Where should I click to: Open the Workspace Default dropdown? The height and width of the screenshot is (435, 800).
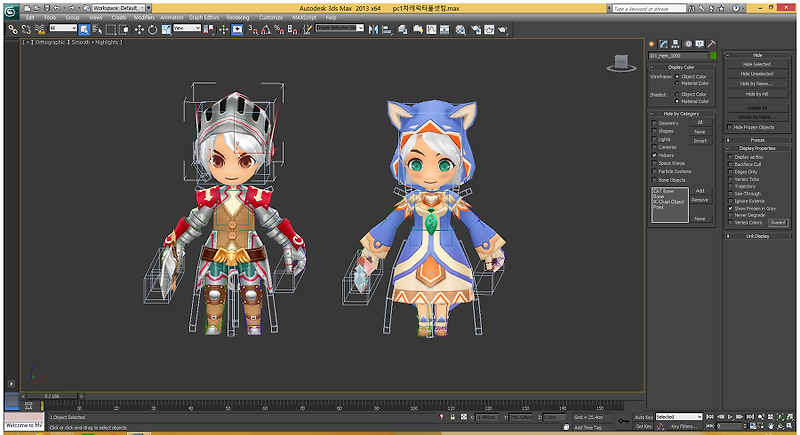tap(118, 8)
